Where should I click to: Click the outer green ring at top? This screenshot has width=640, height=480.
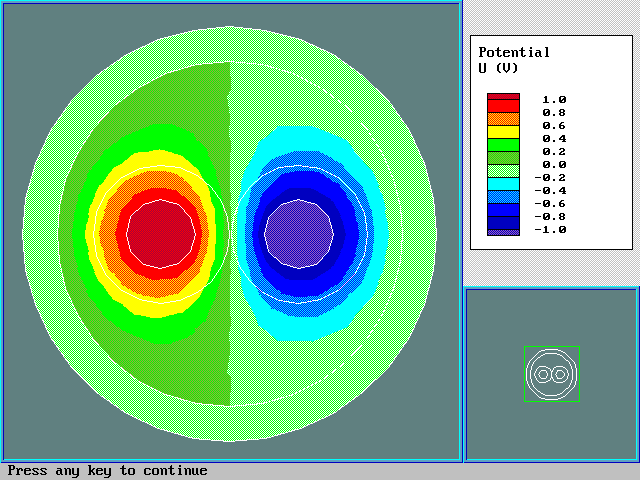(230, 47)
